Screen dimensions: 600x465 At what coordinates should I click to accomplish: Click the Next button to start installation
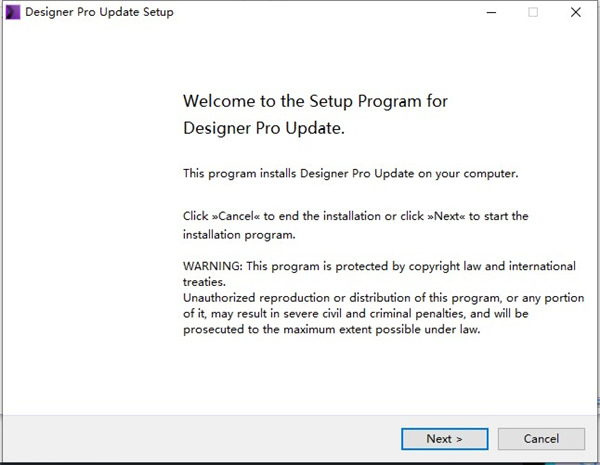(444, 438)
